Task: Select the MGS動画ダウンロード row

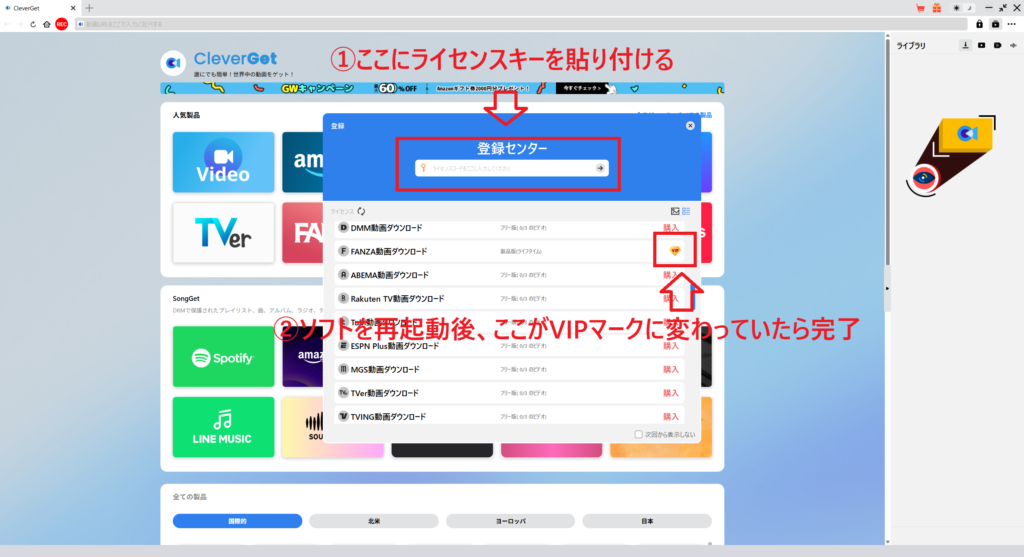Action: point(509,369)
